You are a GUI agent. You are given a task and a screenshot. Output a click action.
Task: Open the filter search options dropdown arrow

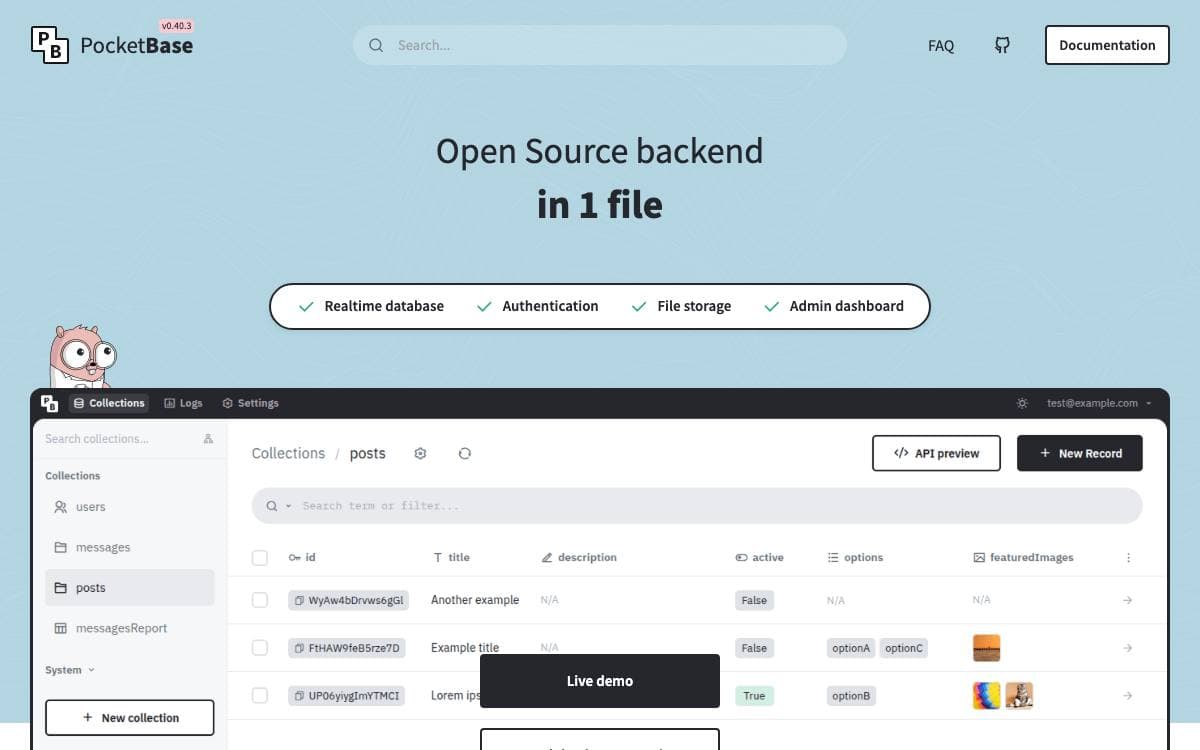[289, 506]
